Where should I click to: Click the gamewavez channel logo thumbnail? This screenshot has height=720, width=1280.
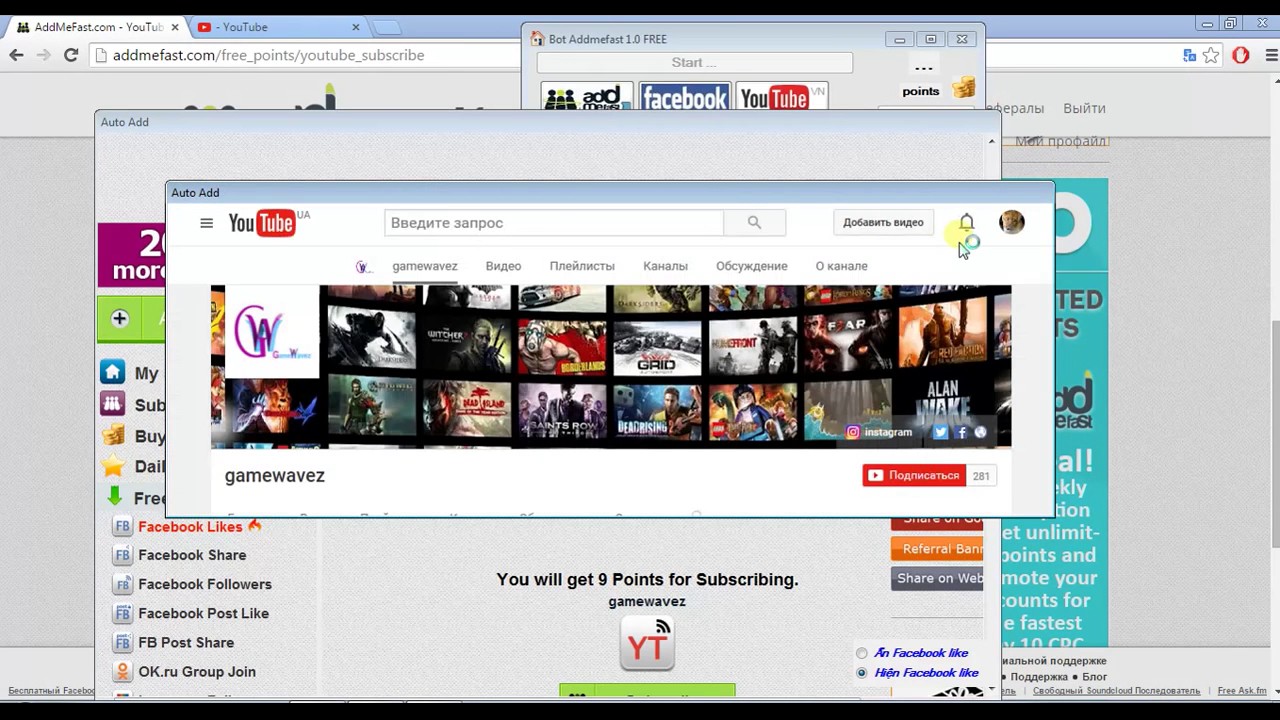[271, 331]
